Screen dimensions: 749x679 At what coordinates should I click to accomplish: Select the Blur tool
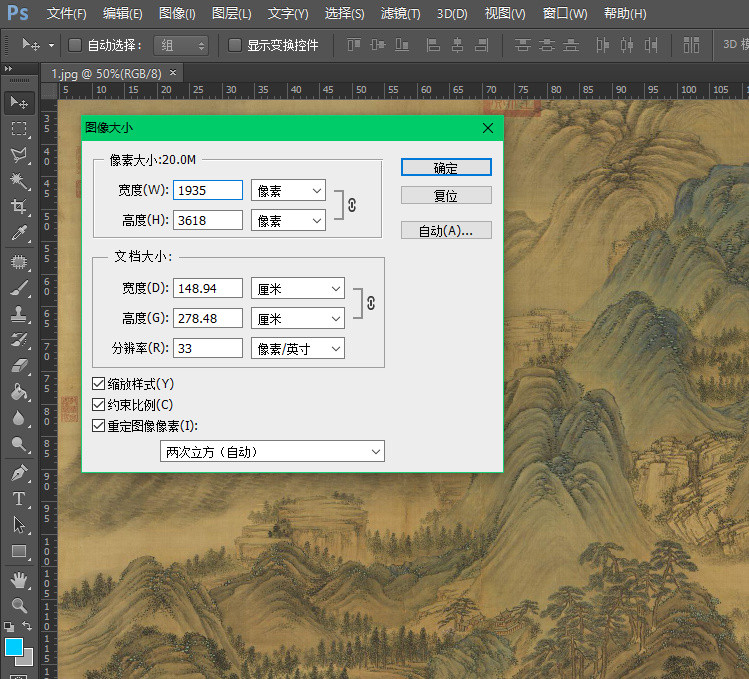[19, 418]
